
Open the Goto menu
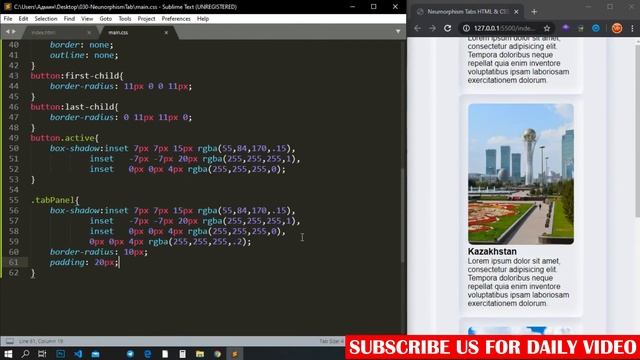pos(105,19)
